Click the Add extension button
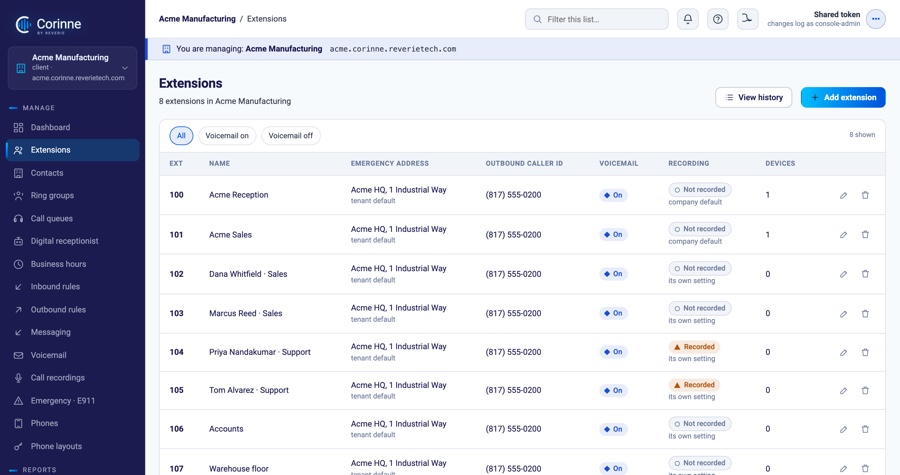The width and height of the screenshot is (900, 475). tap(843, 98)
